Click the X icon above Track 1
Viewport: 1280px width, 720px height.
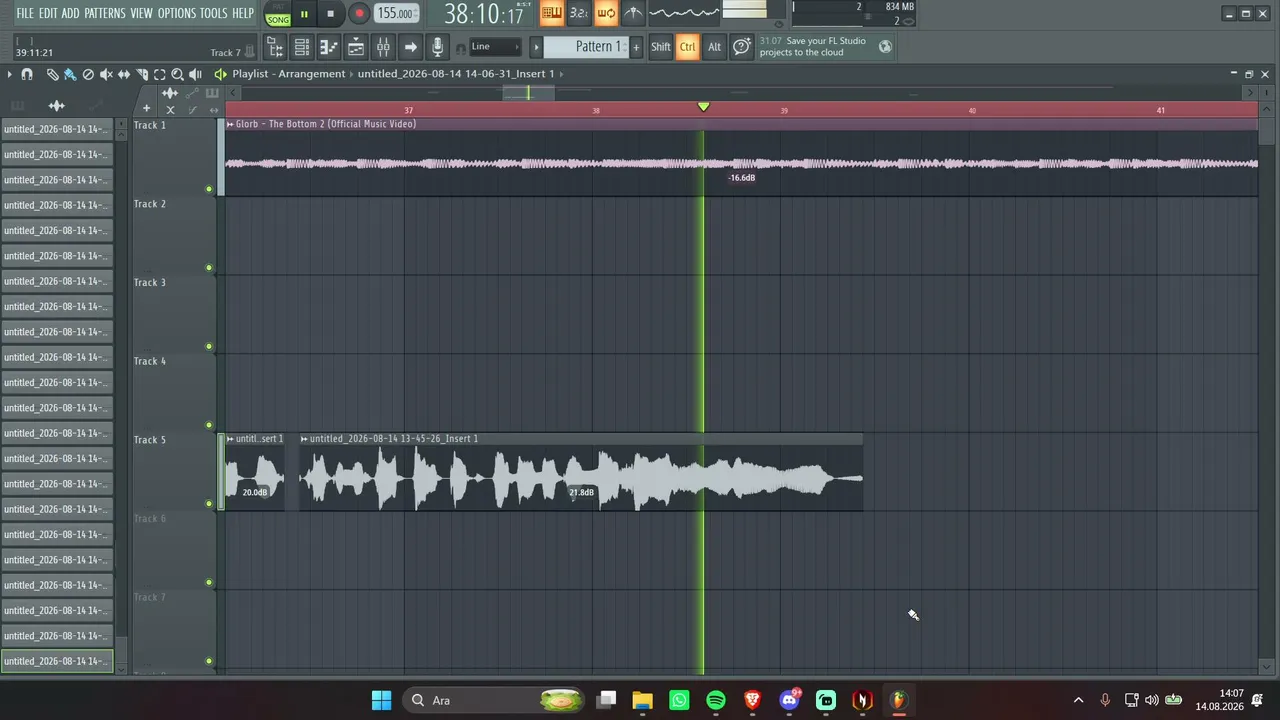170,110
